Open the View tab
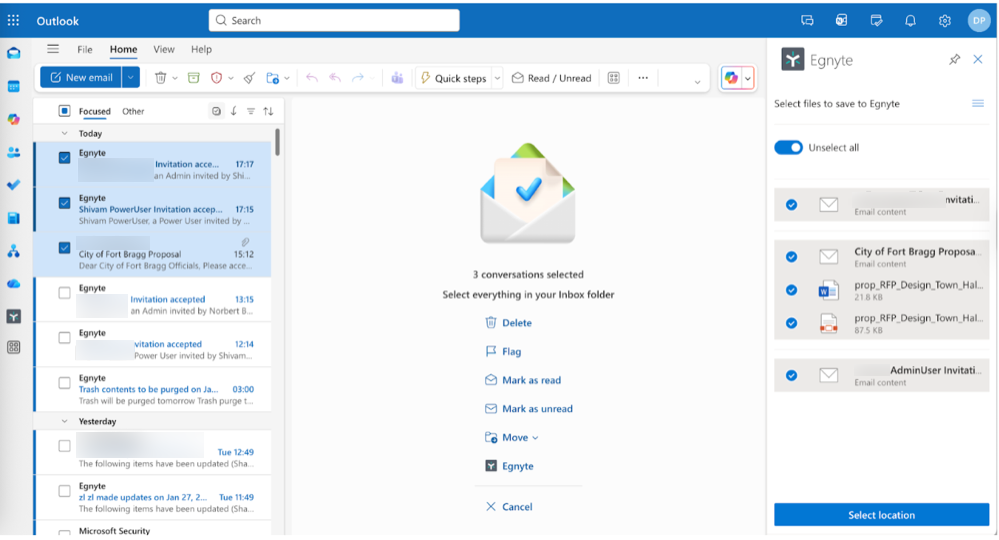Image resolution: width=999 pixels, height=540 pixels. coord(164,49)
